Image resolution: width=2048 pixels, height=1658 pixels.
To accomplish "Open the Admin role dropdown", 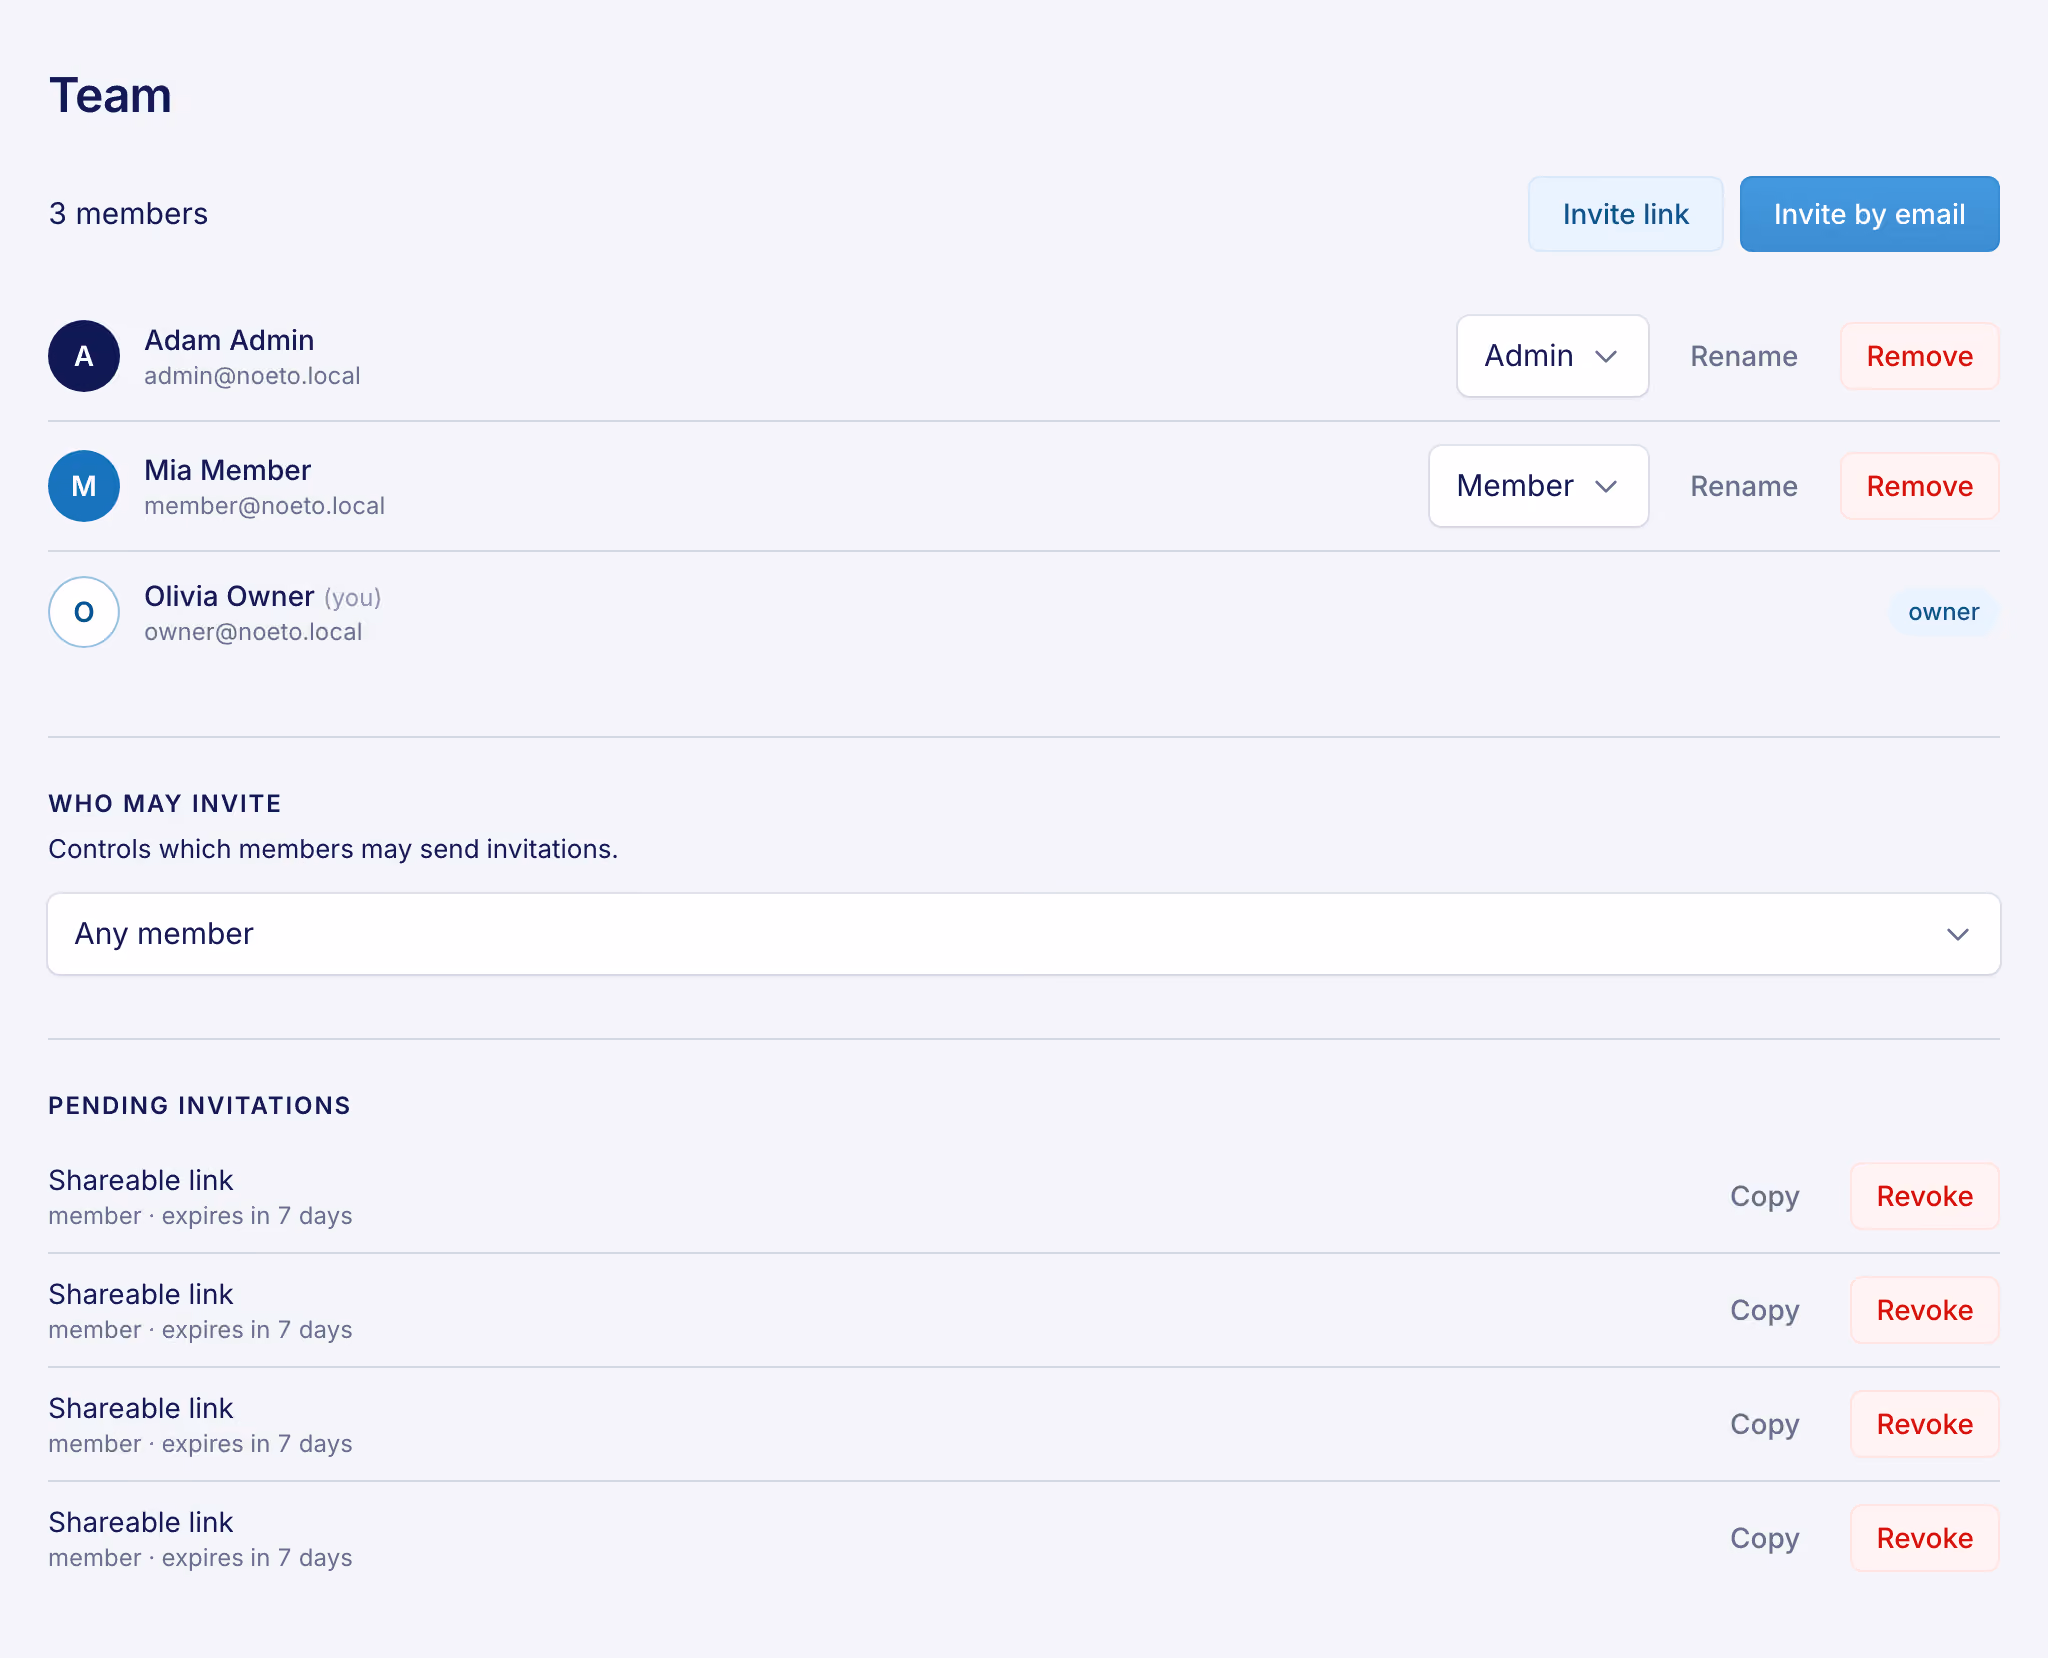I will click(x=1552, y=356).
